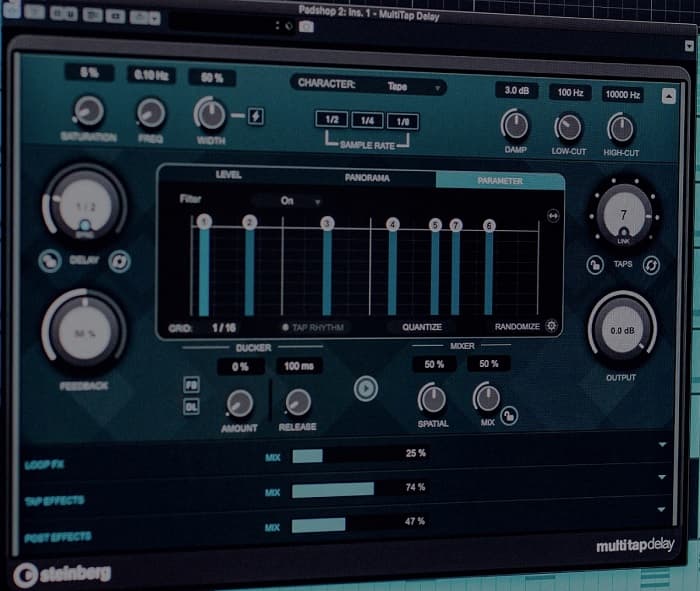This screenshot has width=700, height=591.
Task: Click the Post Effects section label
Action: click(x=58, y=537)
